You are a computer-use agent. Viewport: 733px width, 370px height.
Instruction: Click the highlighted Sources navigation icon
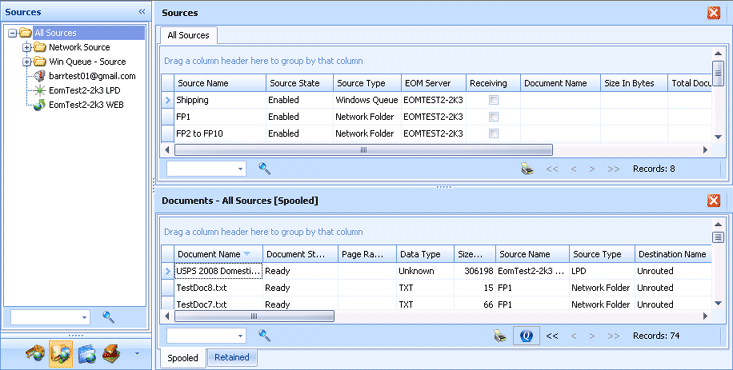point(61,354)
